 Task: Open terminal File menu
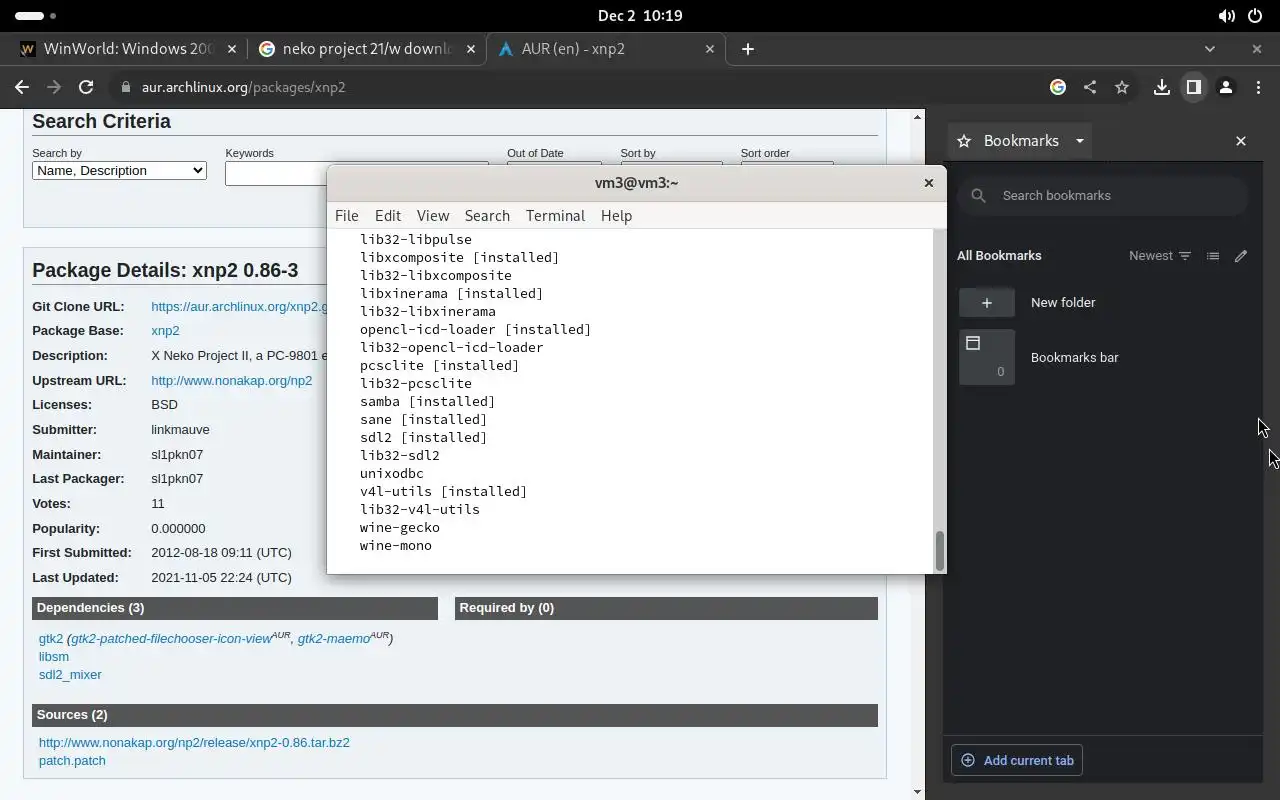(347, 216)
